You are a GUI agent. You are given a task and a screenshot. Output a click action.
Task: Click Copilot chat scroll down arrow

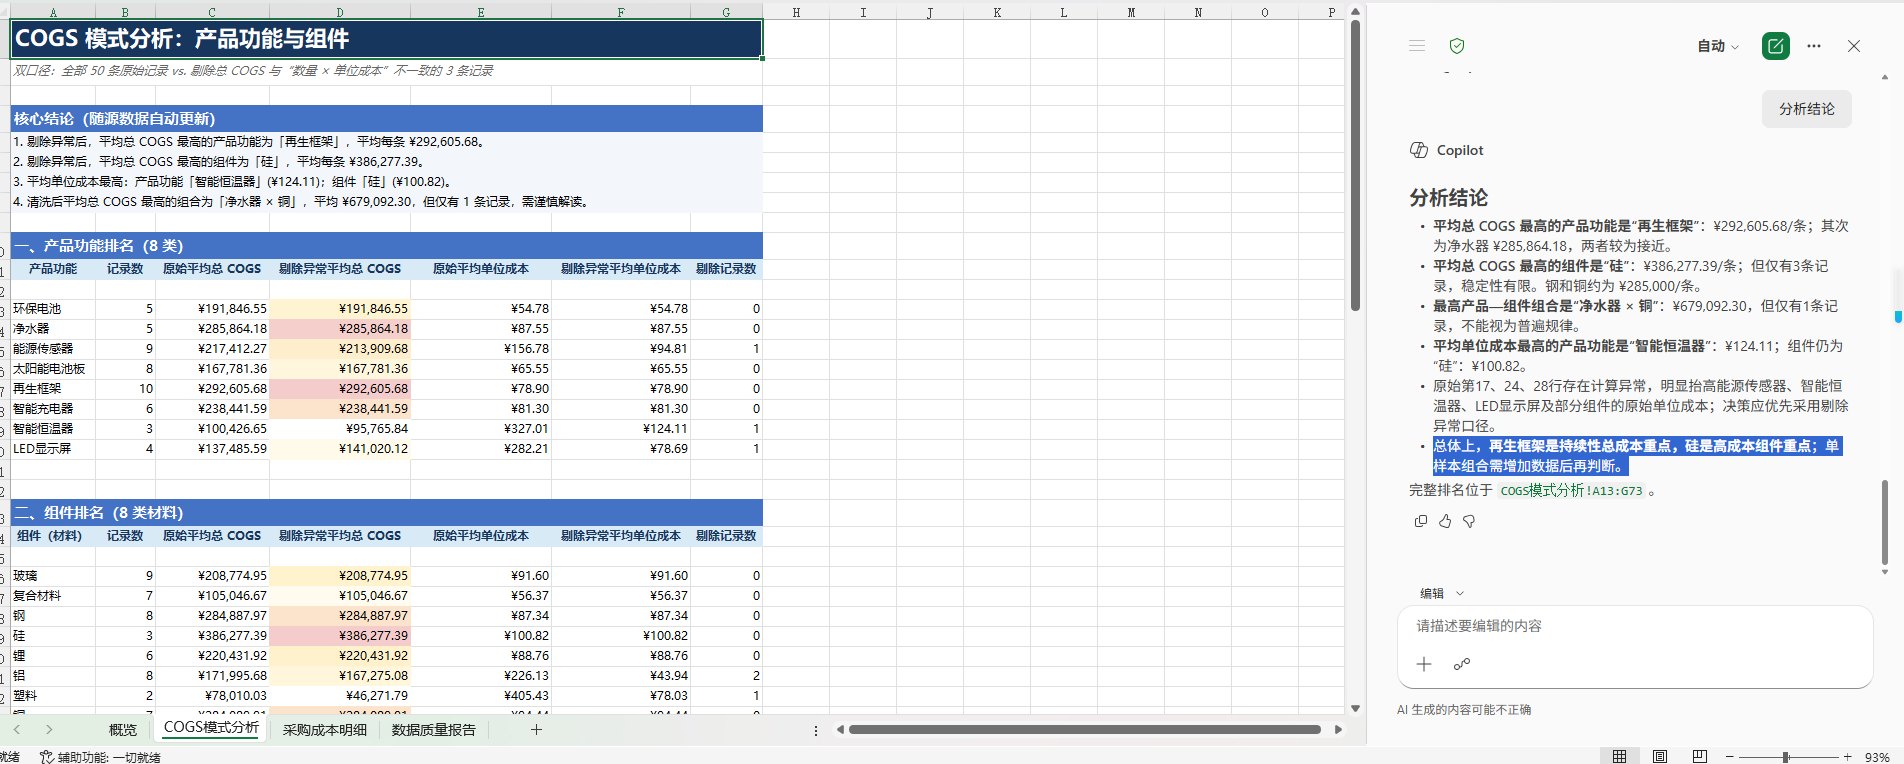coord(1885,572)
